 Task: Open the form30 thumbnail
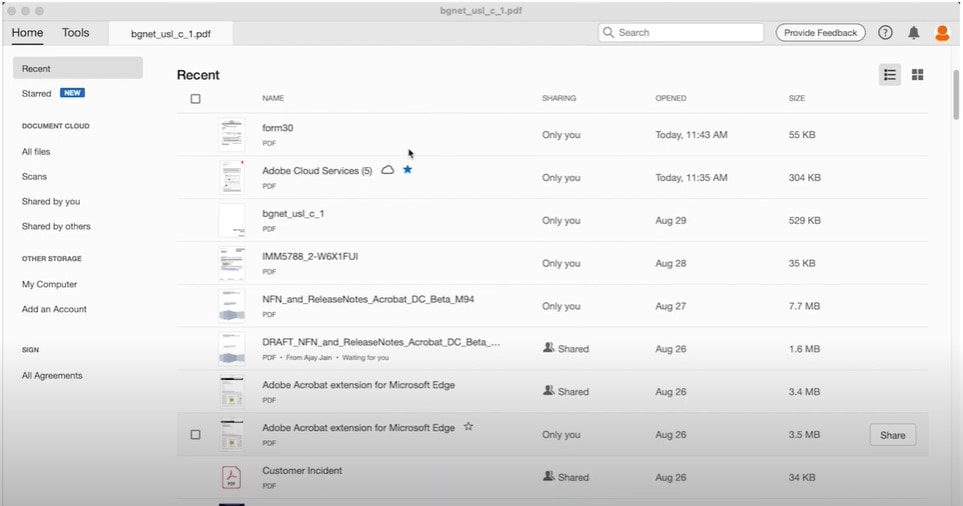pyautogui.click(x=231, y=134)
